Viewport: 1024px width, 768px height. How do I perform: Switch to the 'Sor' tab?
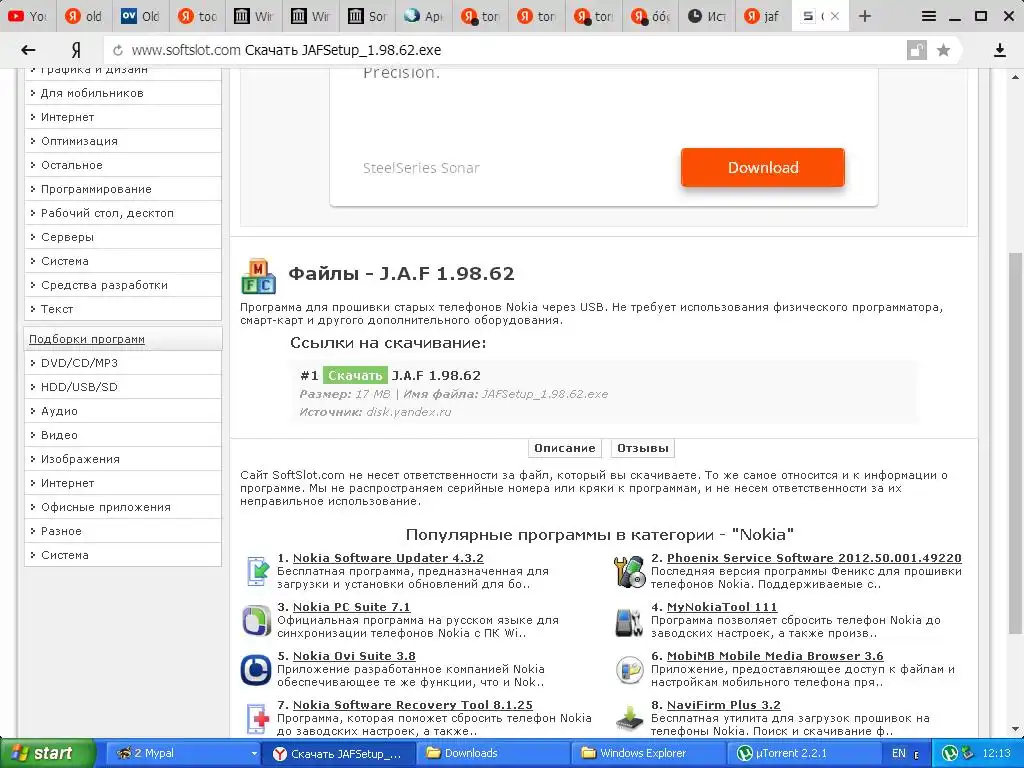pos(367,16)
